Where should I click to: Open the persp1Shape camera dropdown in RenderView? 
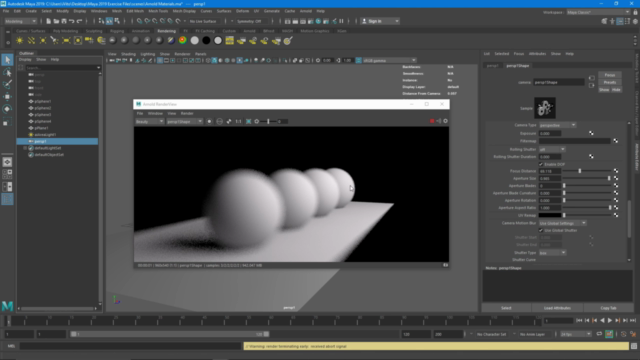click(184, 122)
